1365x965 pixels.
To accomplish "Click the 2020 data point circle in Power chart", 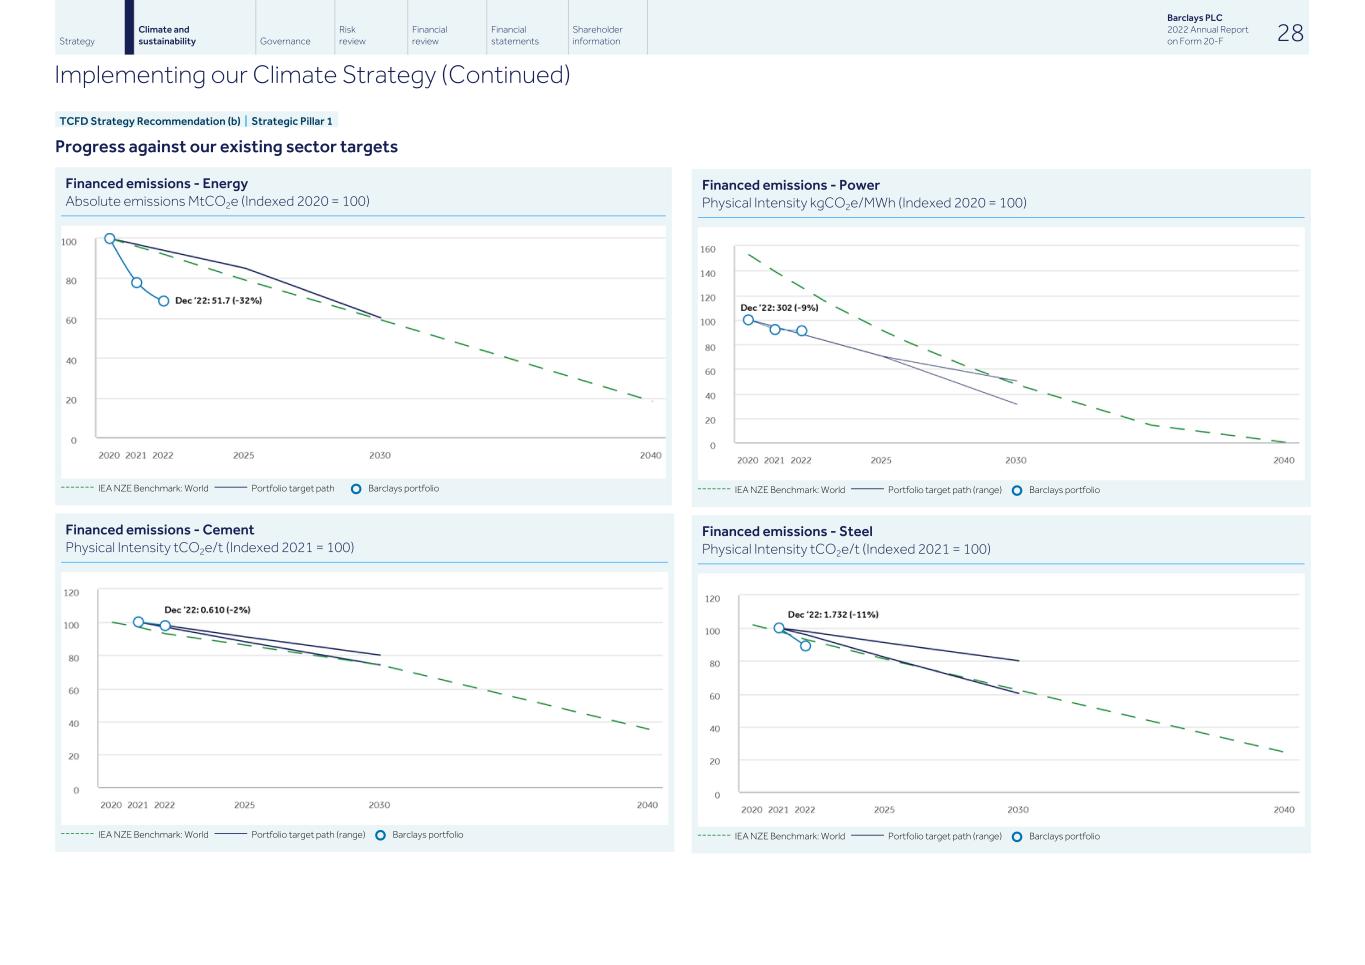I will pyautogui.click(x=748, y=320).
